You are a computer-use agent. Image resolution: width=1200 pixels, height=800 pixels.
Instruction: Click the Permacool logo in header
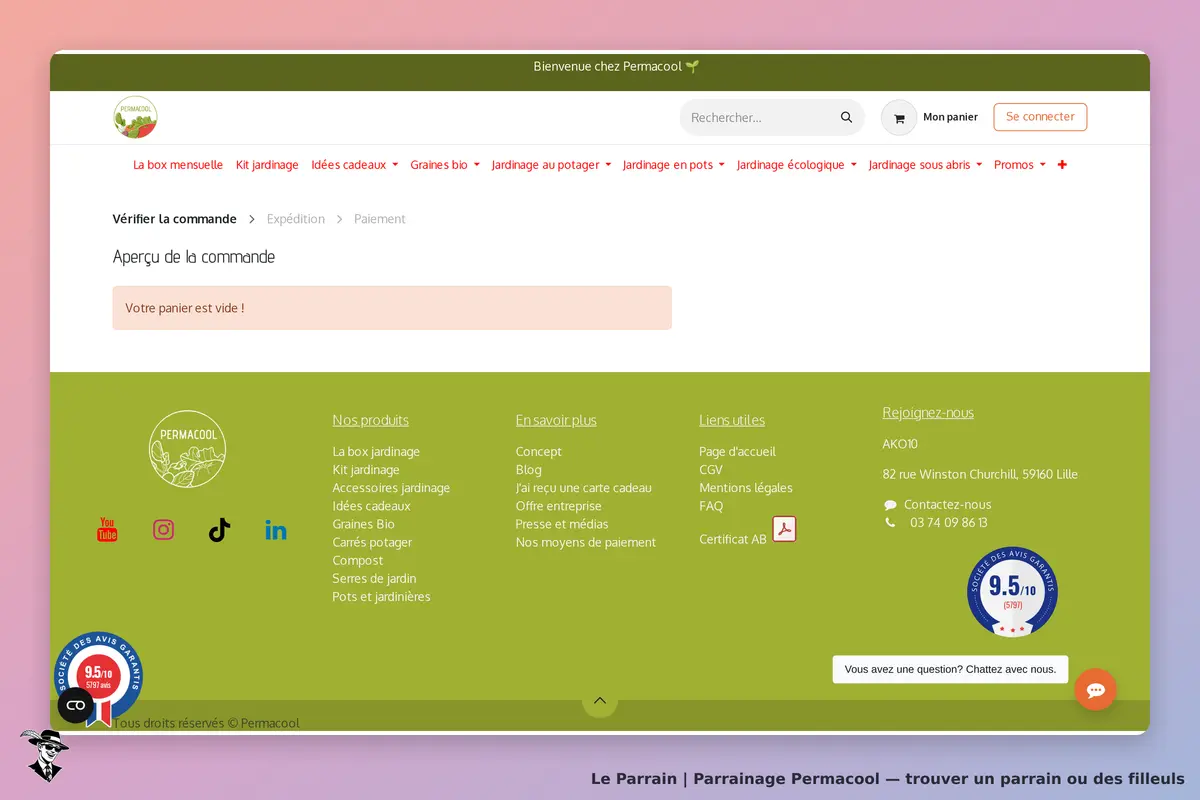pos(135,117)
